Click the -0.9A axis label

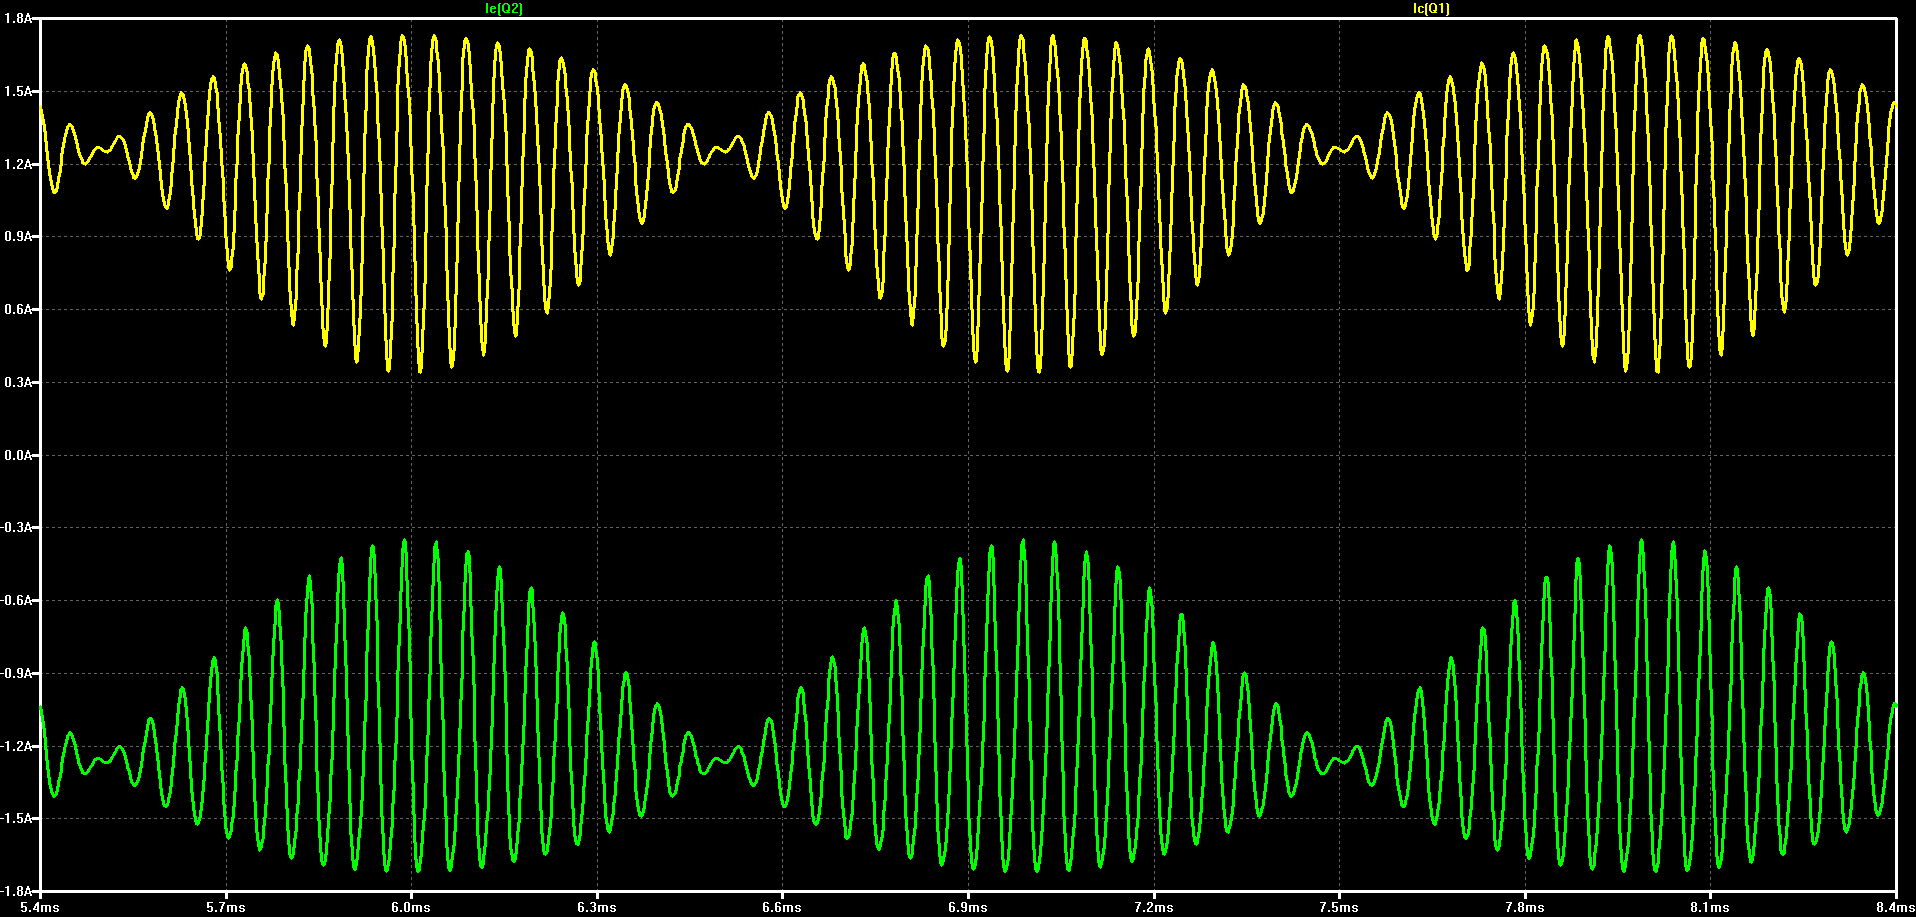(x=17, y=674)
